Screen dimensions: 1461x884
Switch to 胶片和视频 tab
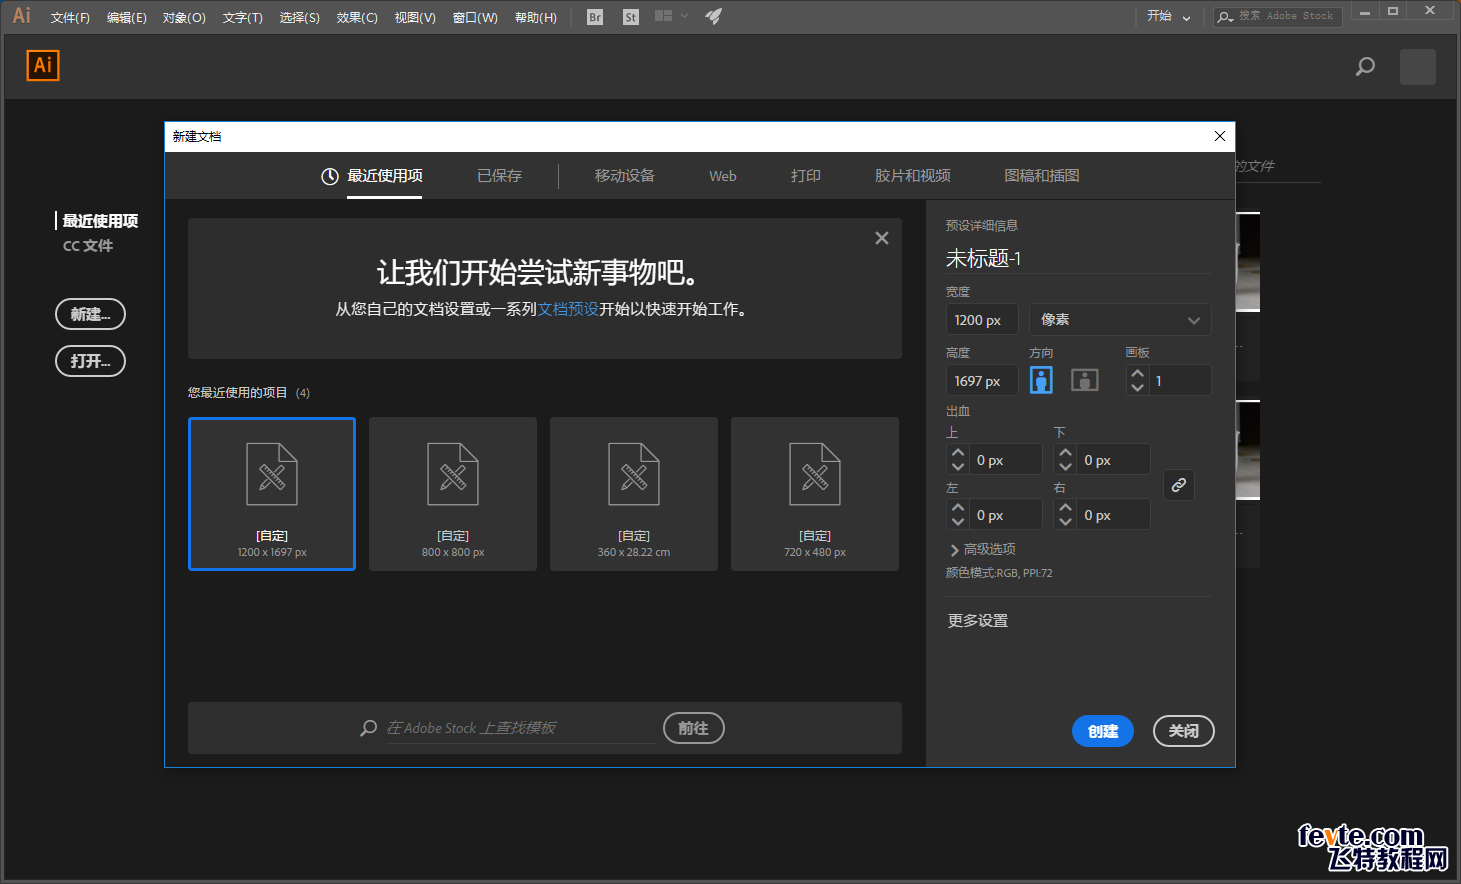pyautogui.click(x=912, y=176)
